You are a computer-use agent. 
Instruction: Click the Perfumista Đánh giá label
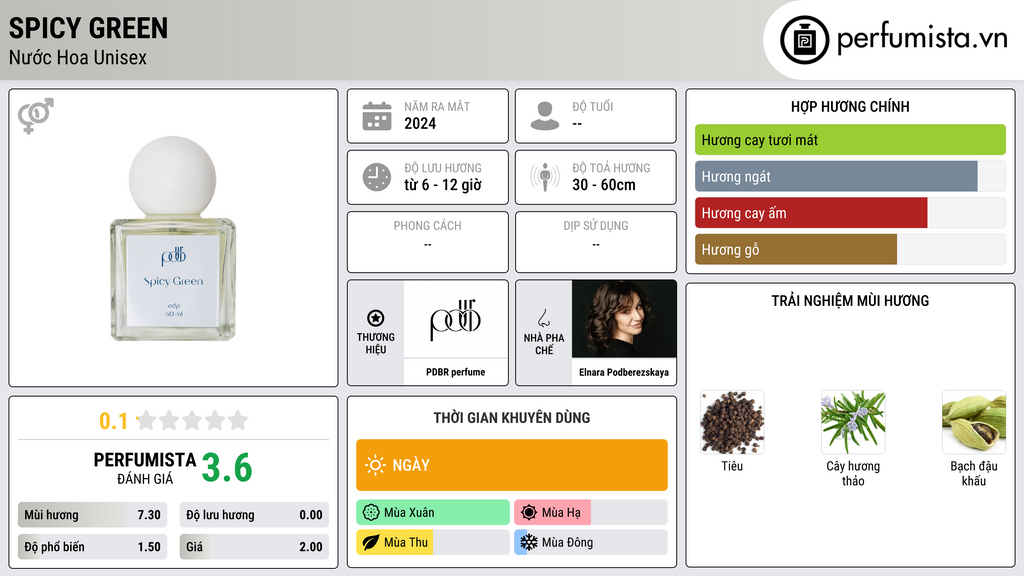tap(145, 468)
